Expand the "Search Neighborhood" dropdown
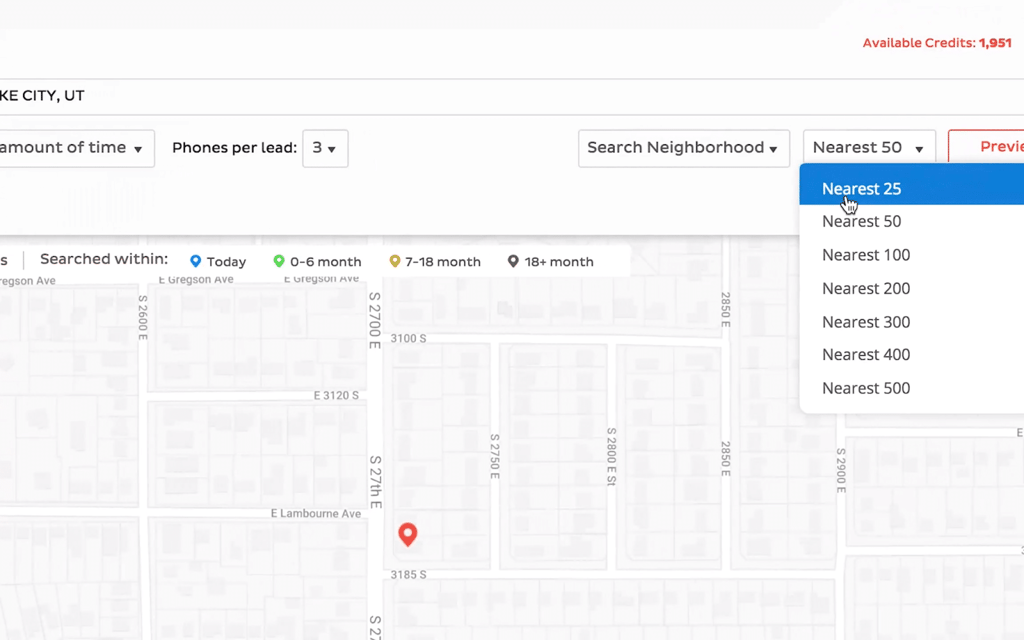Viewport: 1024px width, 640px height. click(683, 148)
